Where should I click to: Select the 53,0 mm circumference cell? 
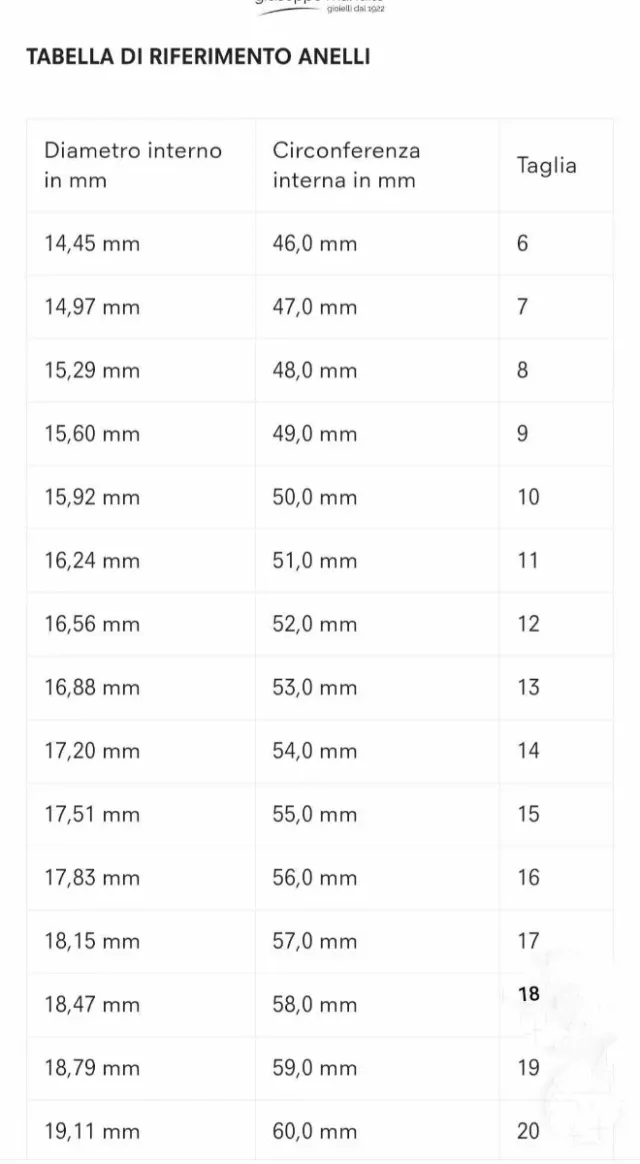pos(314,688)
